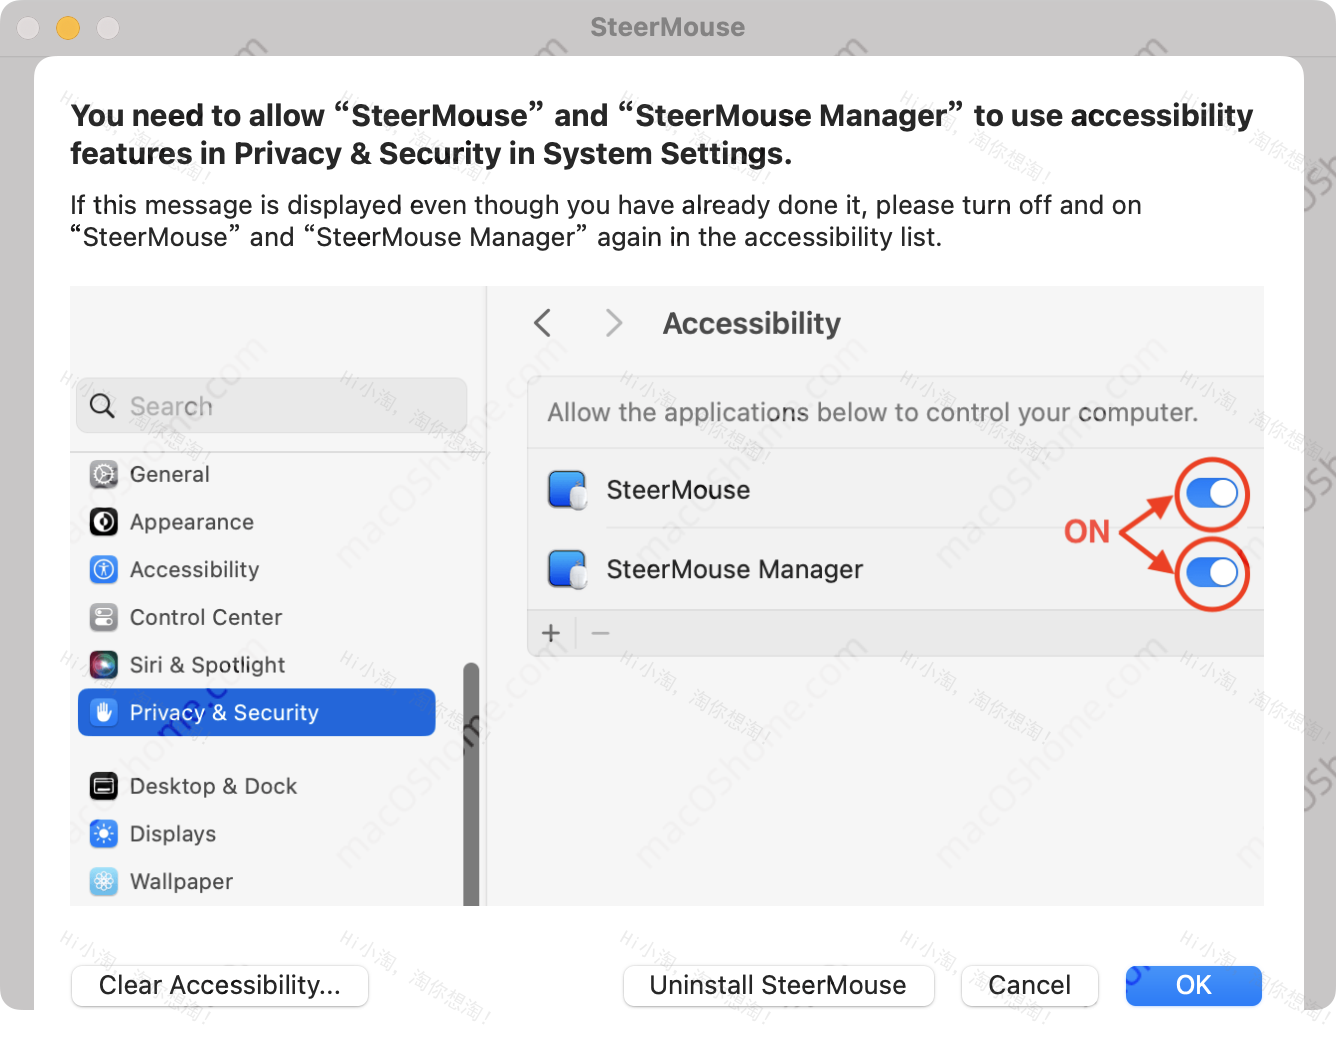Viewport: 1336px width, 1046px height.
Task: Open the Accessibility sidebar icon
Action: tap(104, 569)
